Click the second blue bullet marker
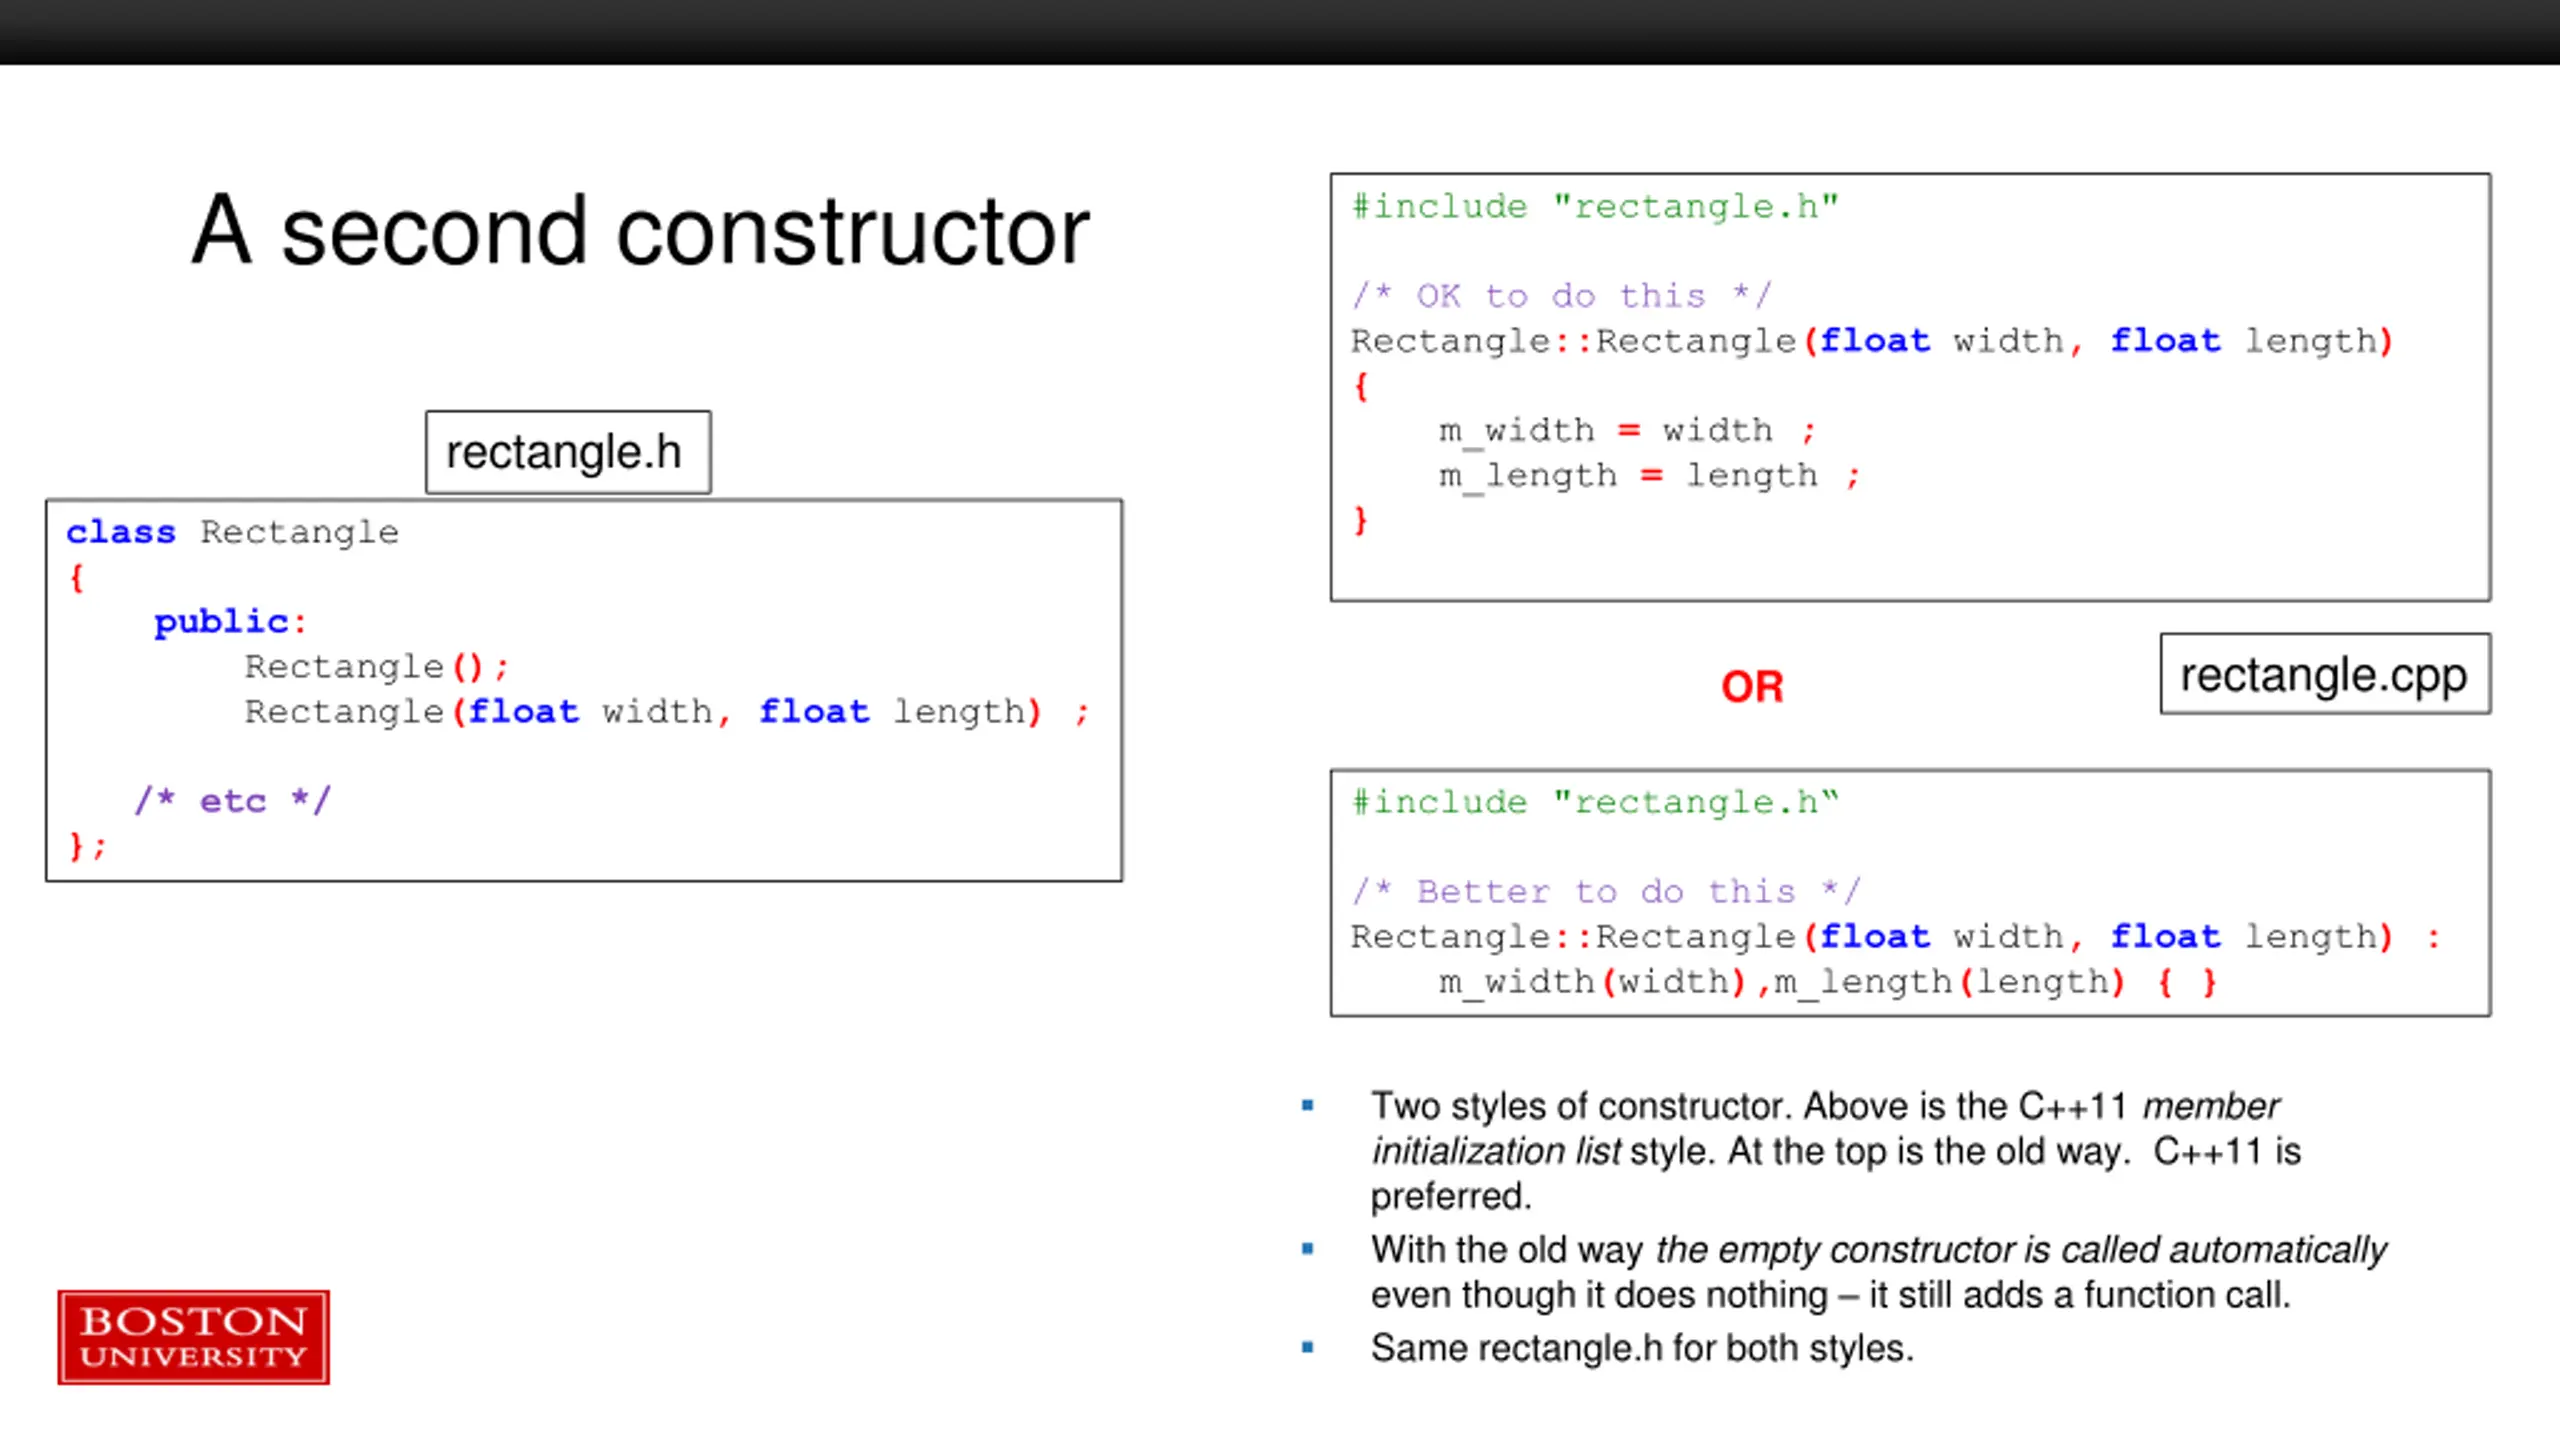The width and height of the screenshot is (2560, 1440). [1307, 1248]
